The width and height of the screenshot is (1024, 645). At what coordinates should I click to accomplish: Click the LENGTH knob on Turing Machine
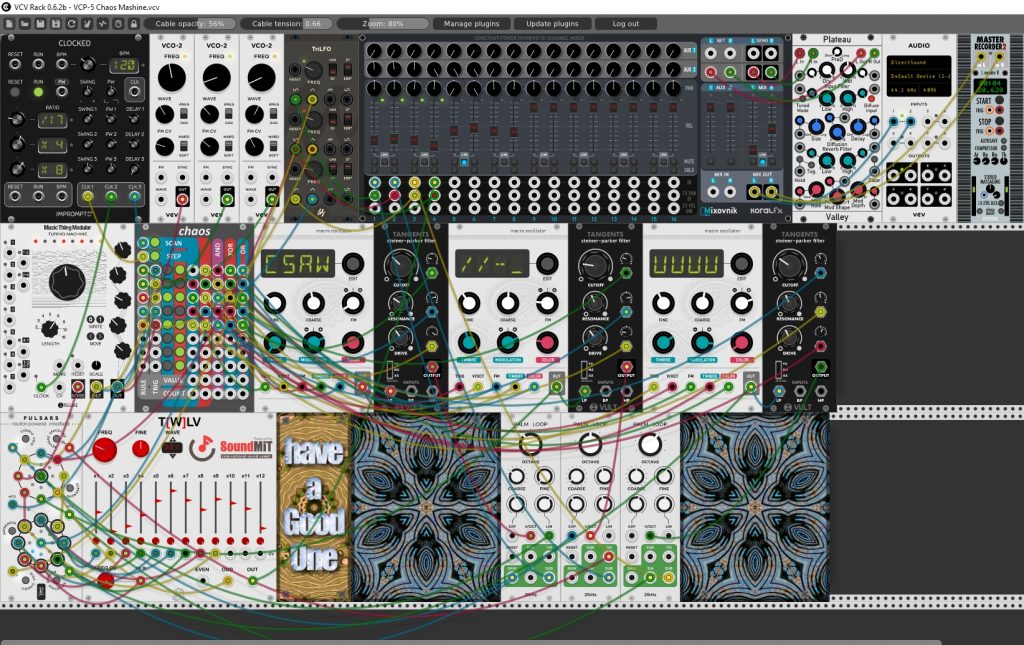tap(50, 328)
